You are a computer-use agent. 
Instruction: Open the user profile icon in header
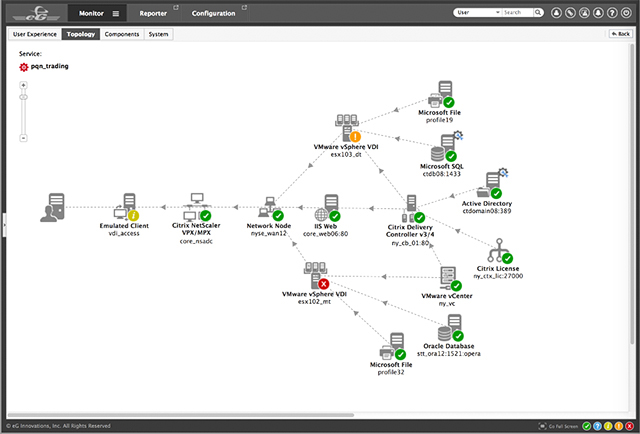(x=556, y=13)
